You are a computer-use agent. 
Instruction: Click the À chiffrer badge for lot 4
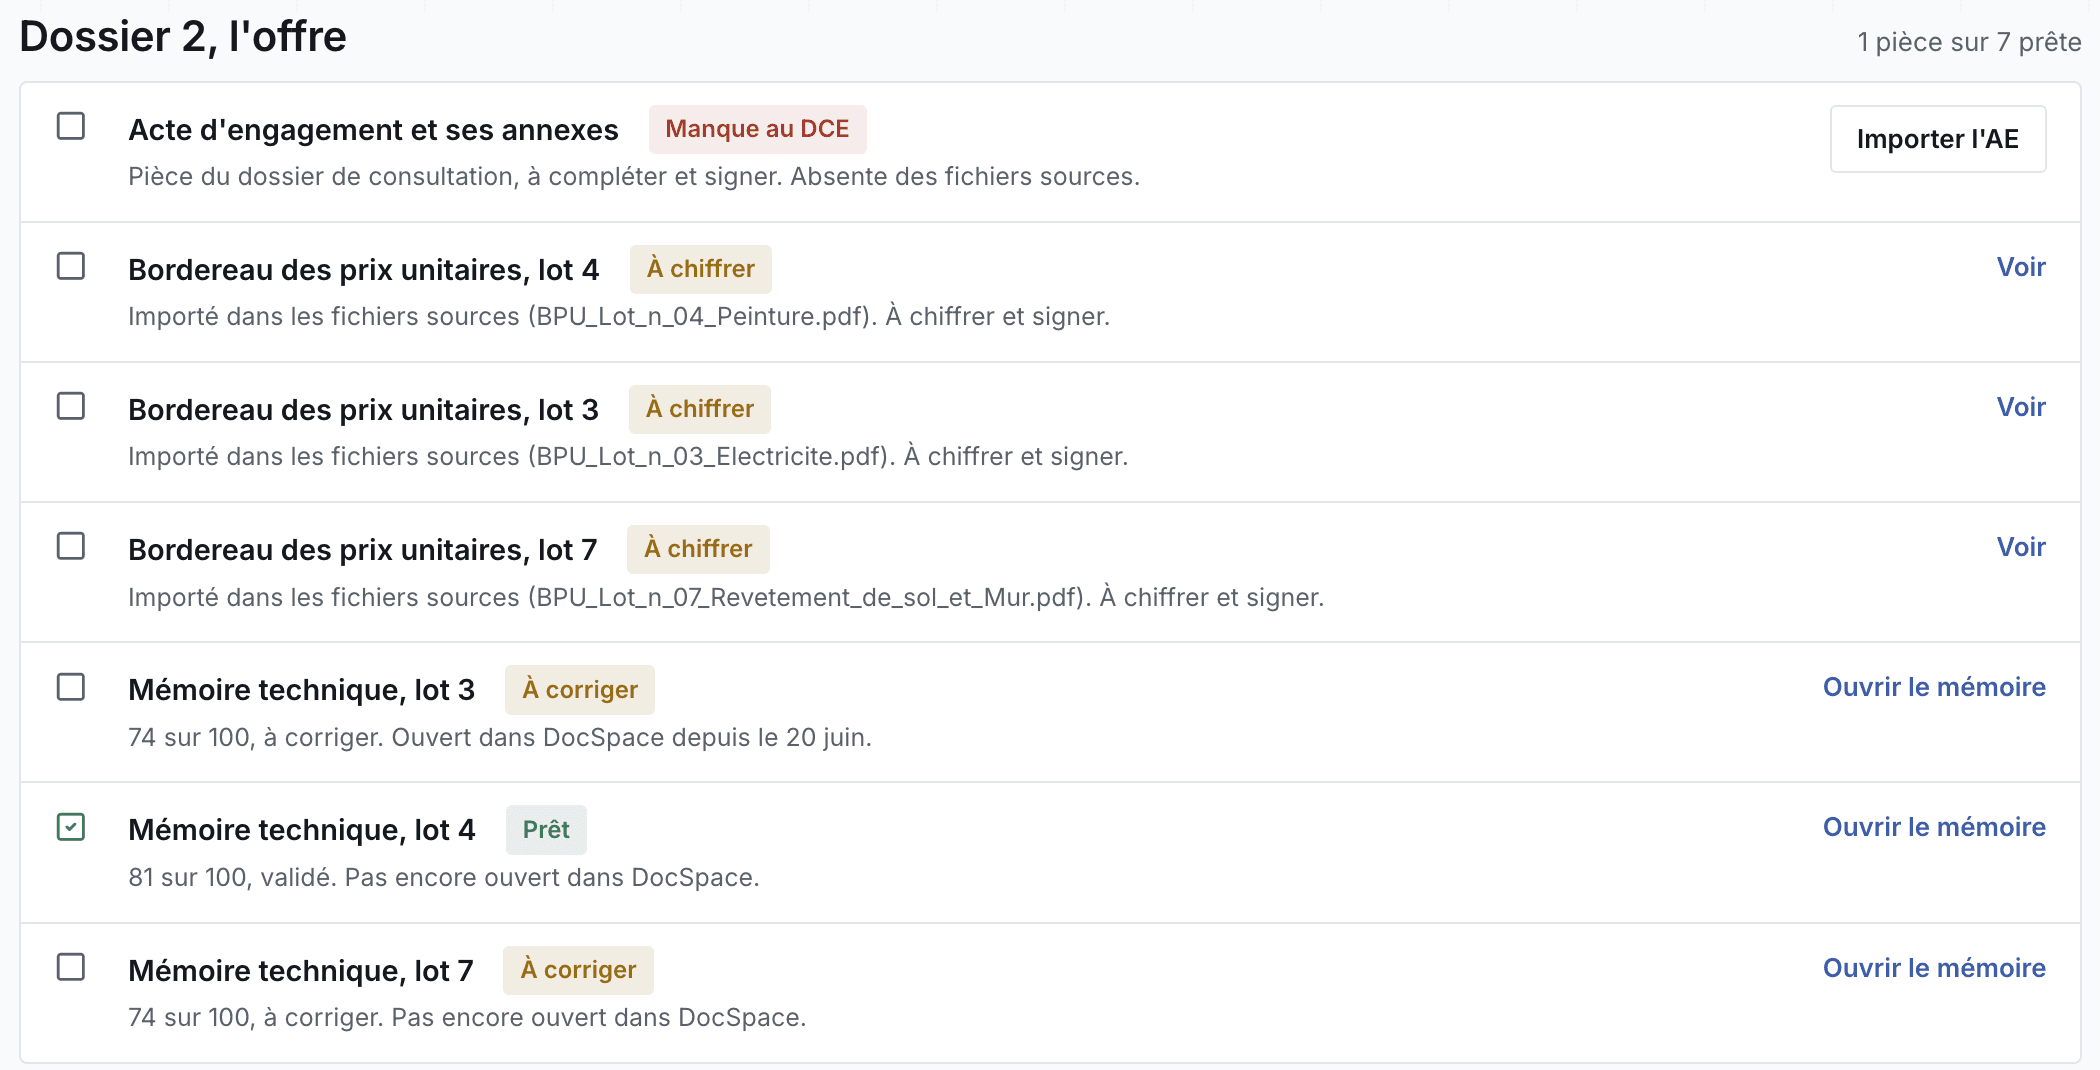click(701, 269)
